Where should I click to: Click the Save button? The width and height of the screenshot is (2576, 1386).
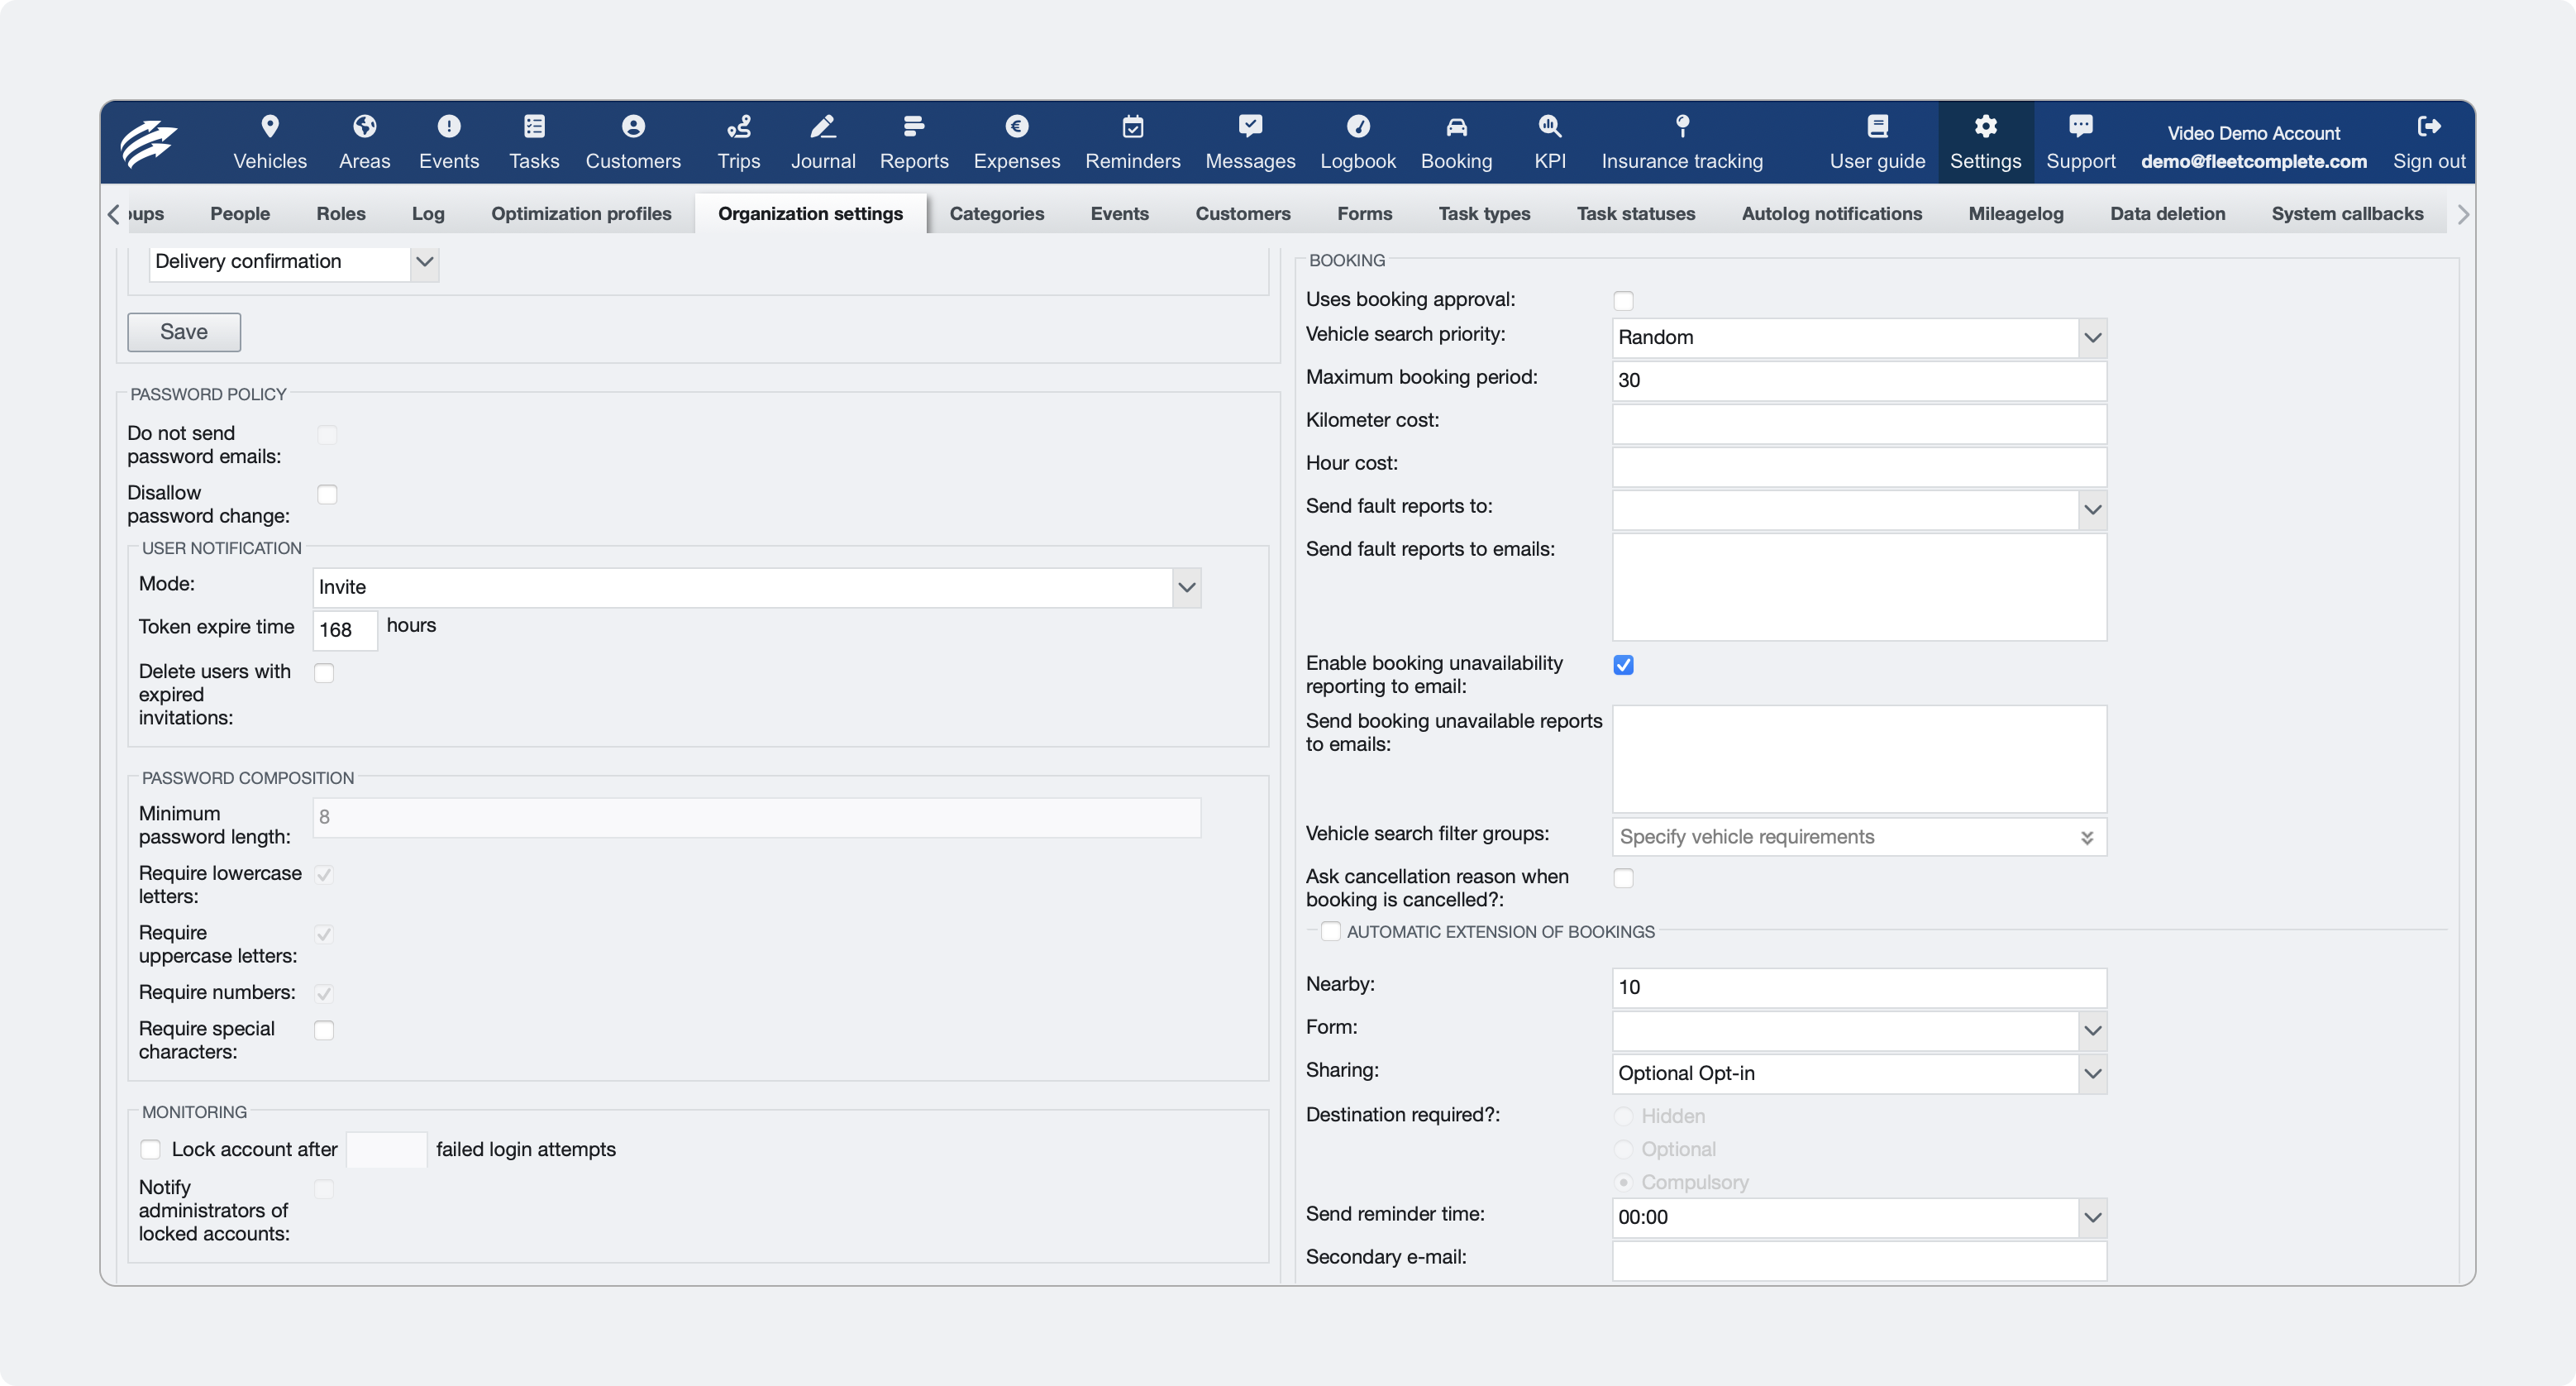click(184, 332)
